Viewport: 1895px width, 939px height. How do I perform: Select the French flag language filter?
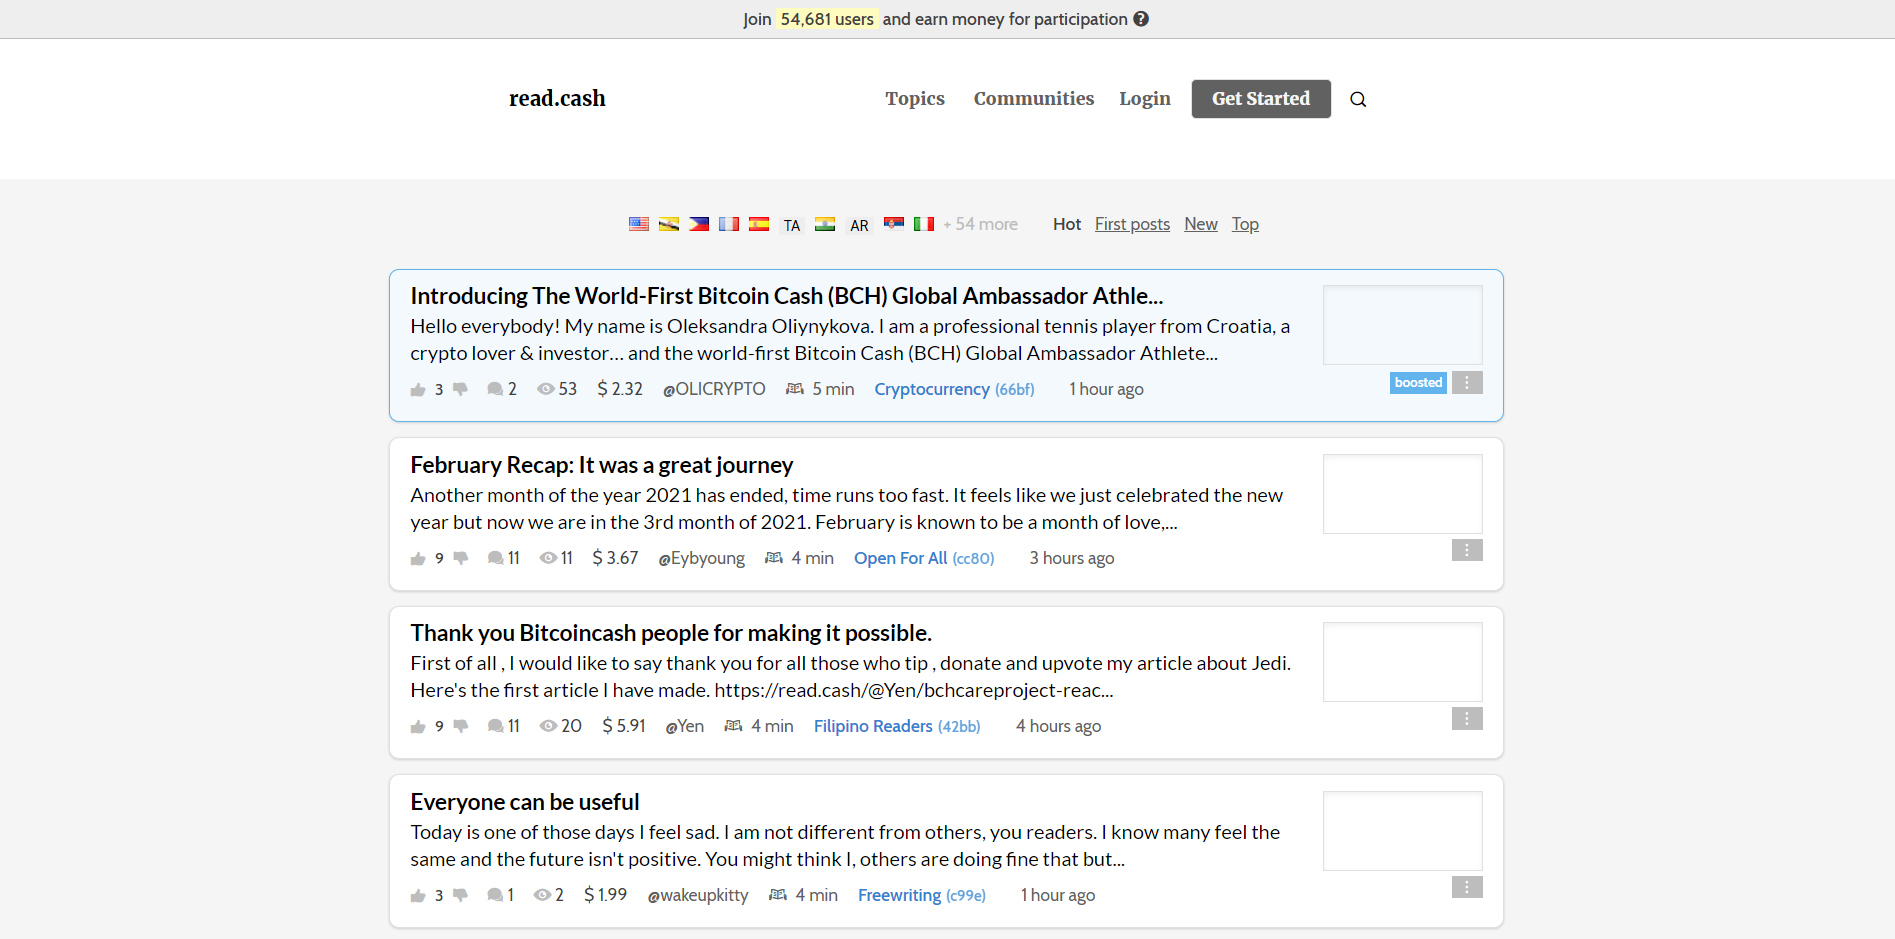729,224
